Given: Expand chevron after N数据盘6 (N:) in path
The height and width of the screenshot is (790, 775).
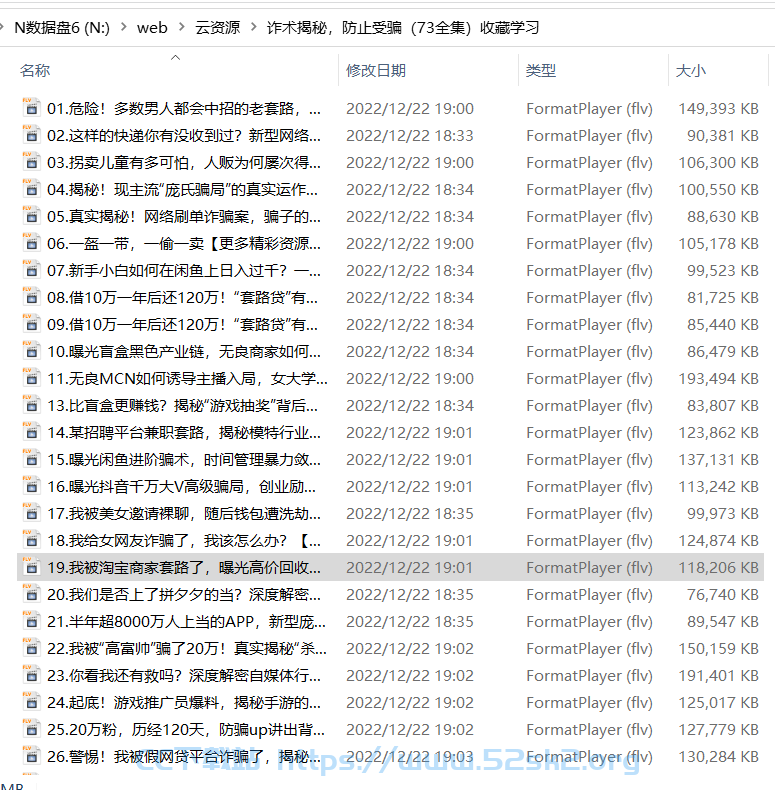Looking at the screenshot, I should click(123, 27).
